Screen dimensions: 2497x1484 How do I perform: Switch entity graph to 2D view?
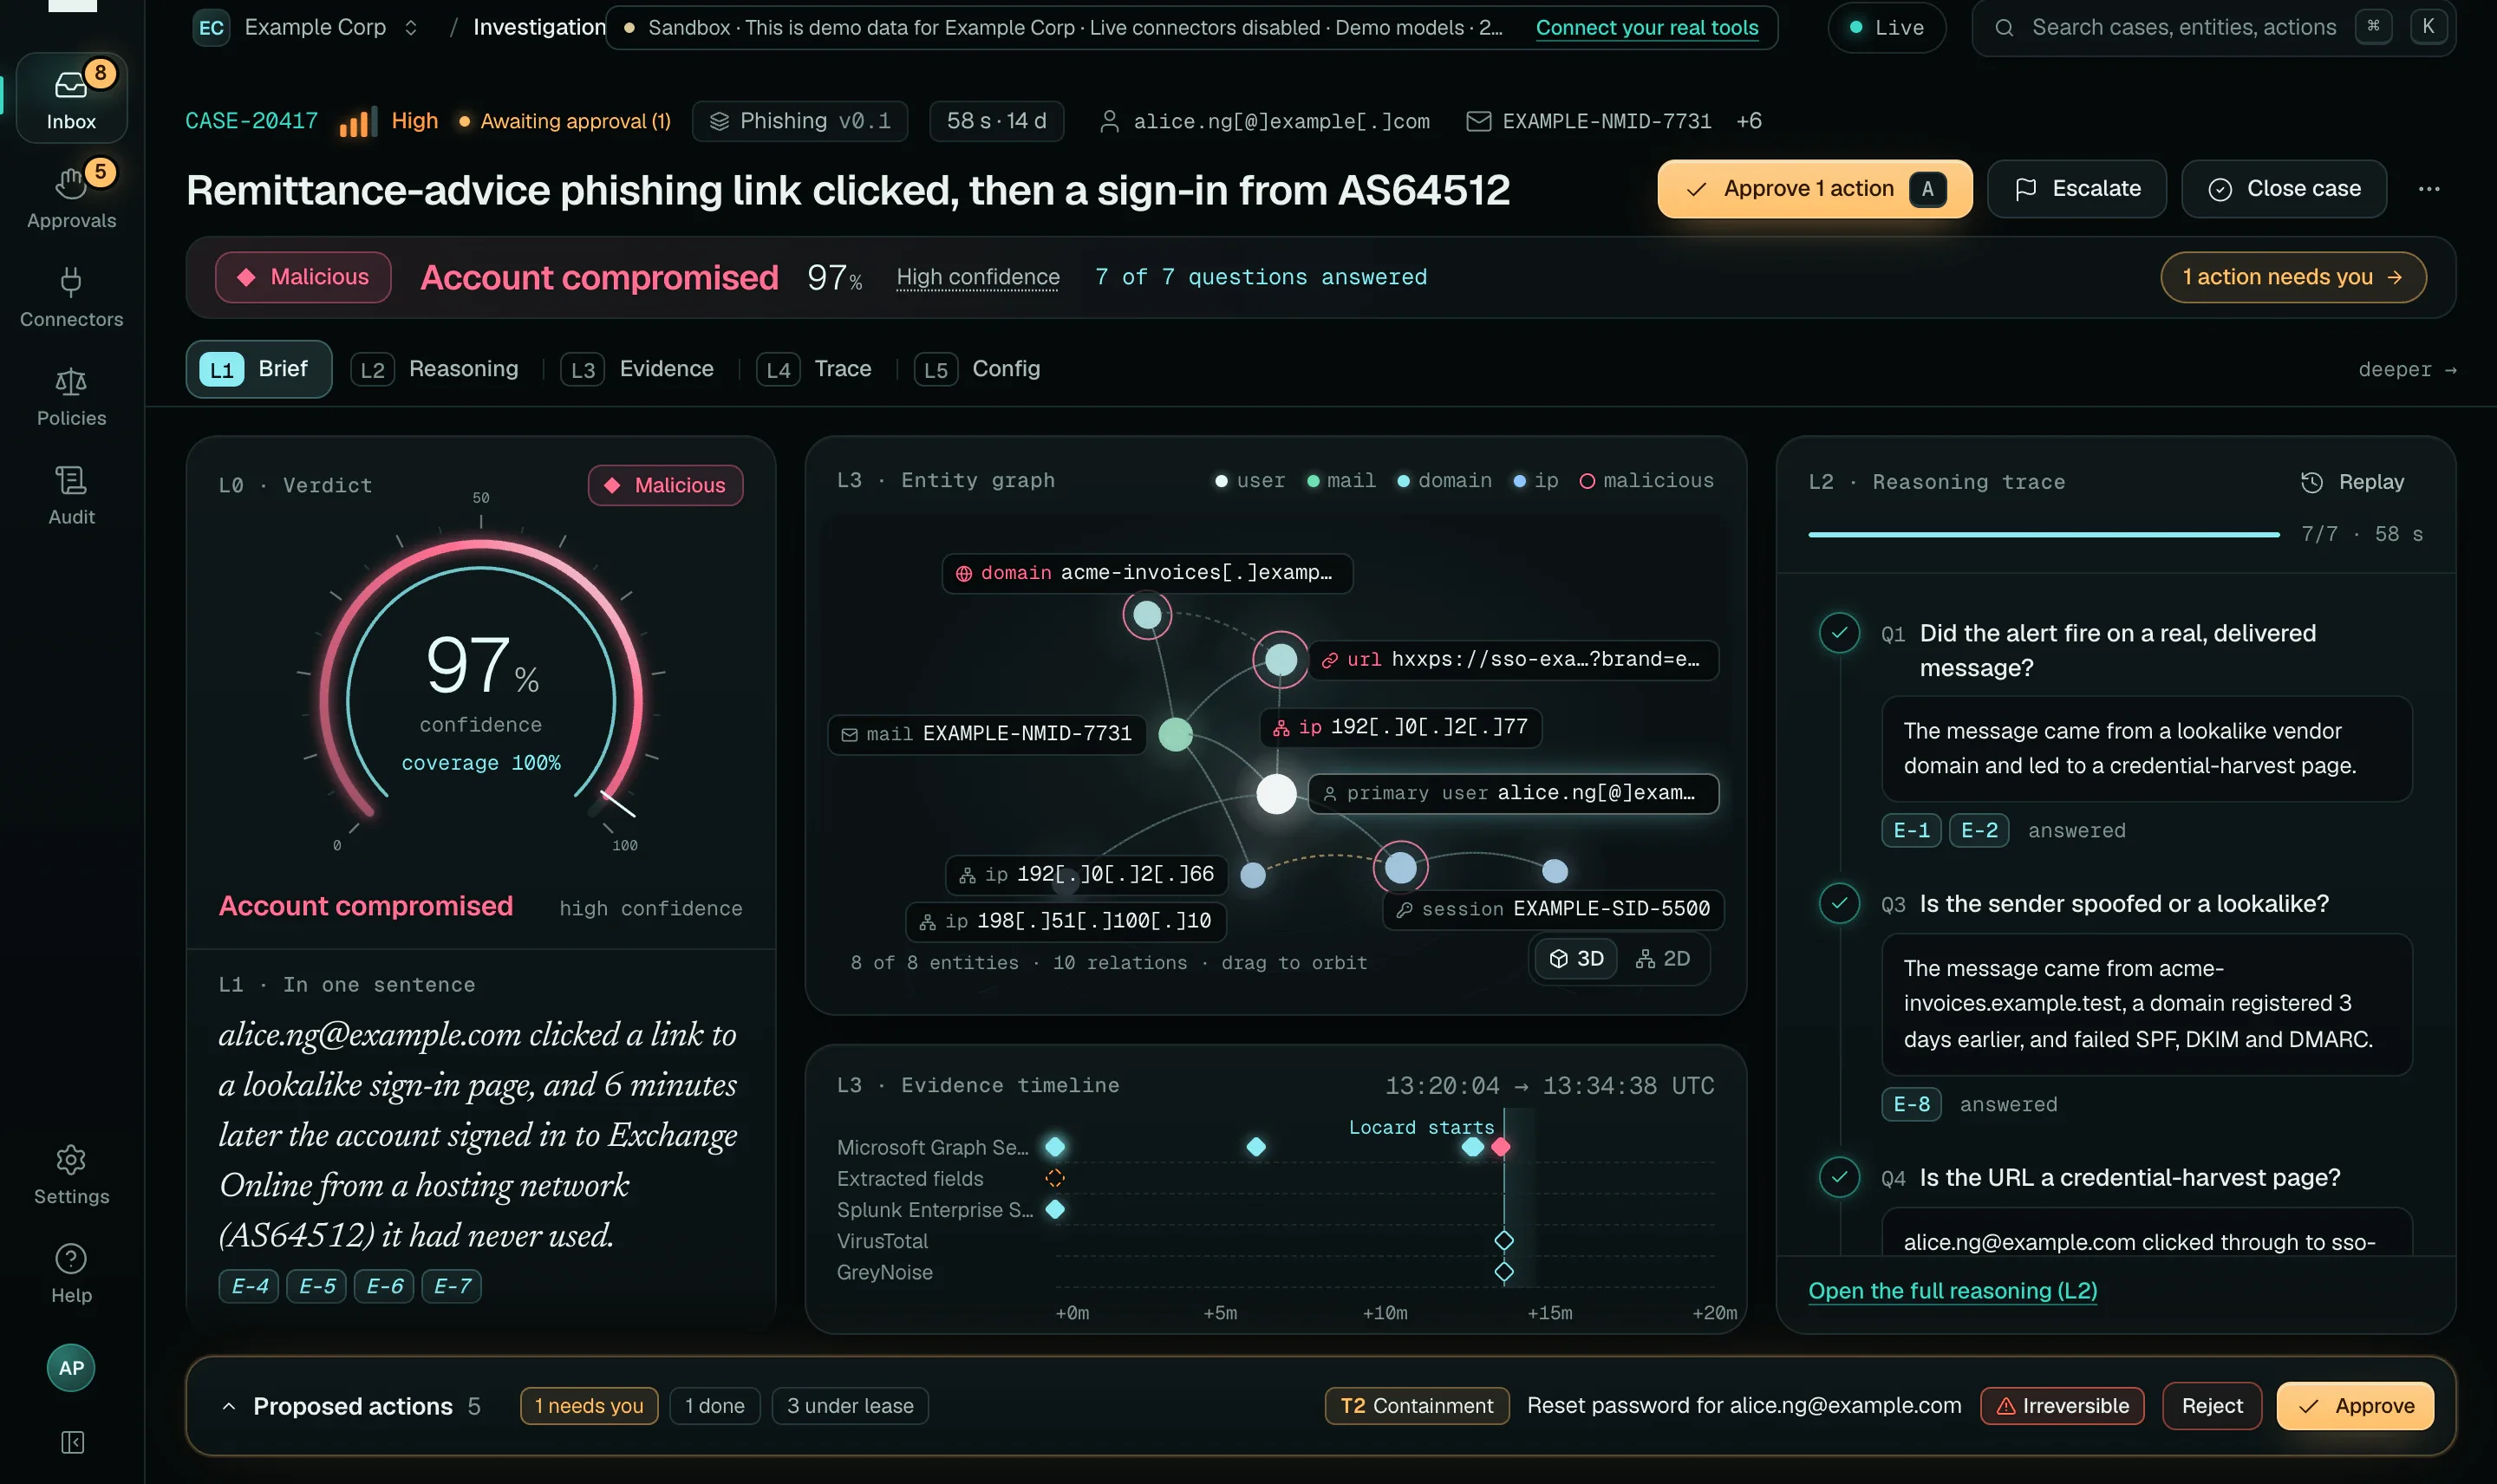pyautogui.click(x=1662, y=958)
